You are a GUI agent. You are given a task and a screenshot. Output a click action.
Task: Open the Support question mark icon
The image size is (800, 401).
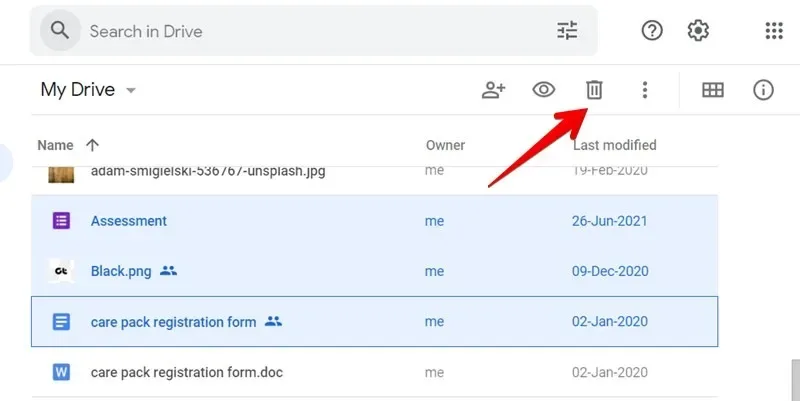652,31
